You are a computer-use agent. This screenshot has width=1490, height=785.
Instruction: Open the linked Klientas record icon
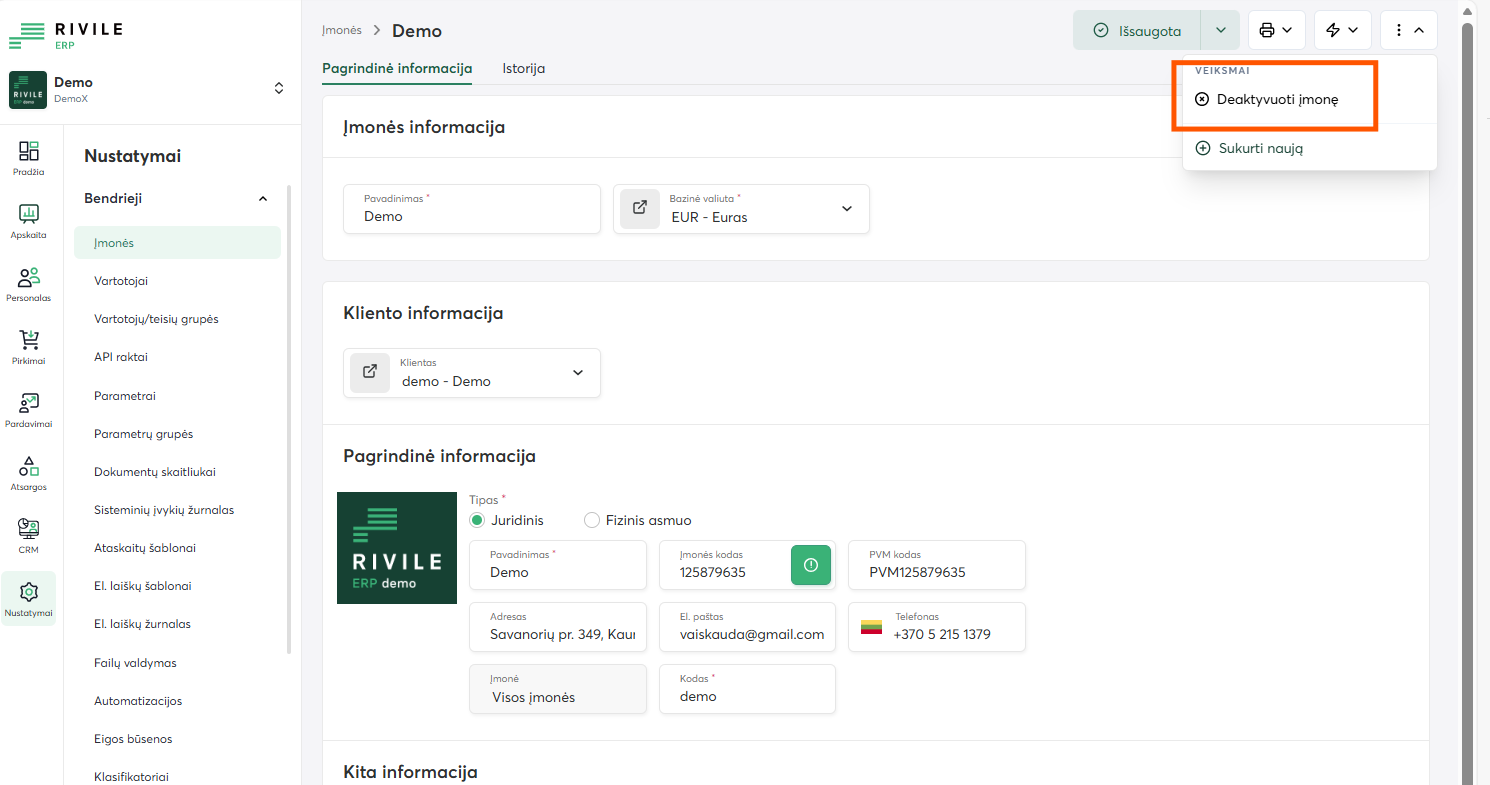(x=370, y=372)
